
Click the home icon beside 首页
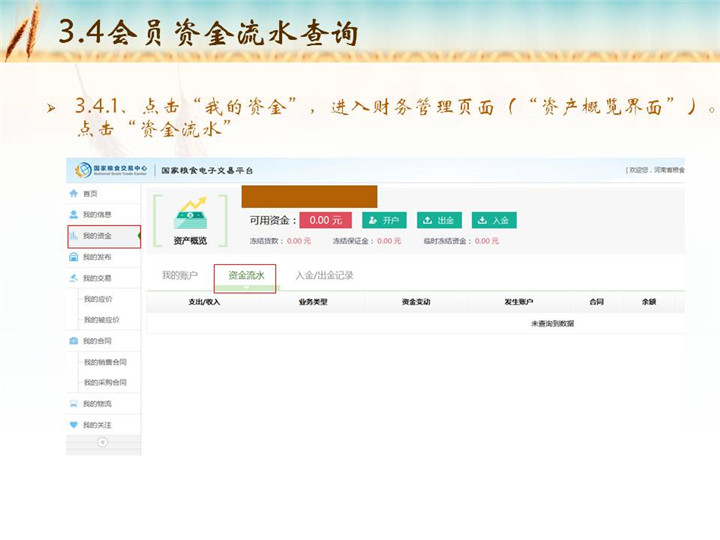(73, 193)
